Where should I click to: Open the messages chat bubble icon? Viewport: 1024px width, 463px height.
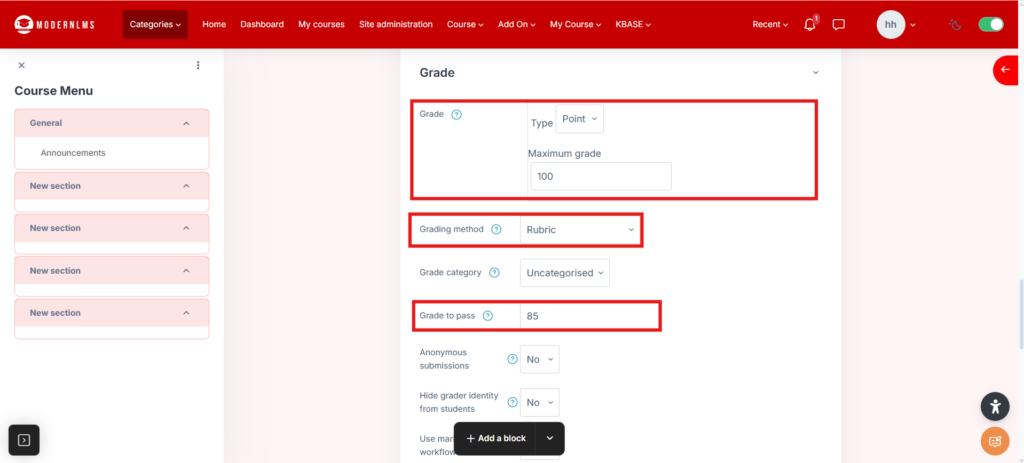[839, 24]
